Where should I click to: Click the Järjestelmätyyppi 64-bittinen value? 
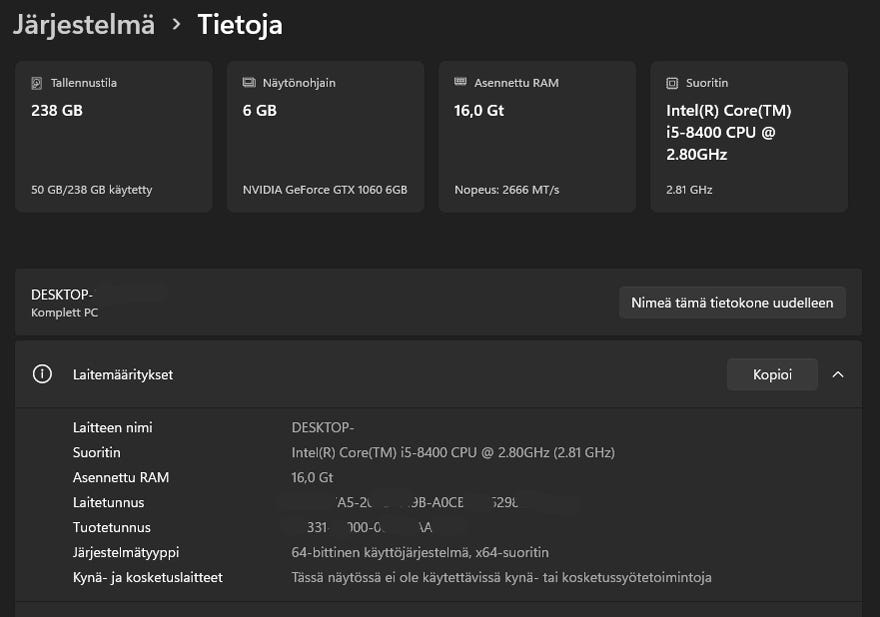coord(420,552)
